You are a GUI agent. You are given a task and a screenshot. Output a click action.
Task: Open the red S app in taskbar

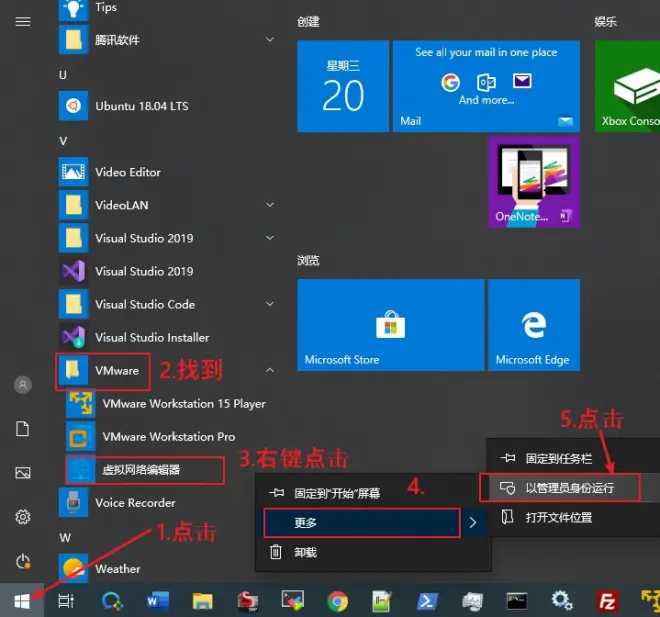click(x=248, y=601)
